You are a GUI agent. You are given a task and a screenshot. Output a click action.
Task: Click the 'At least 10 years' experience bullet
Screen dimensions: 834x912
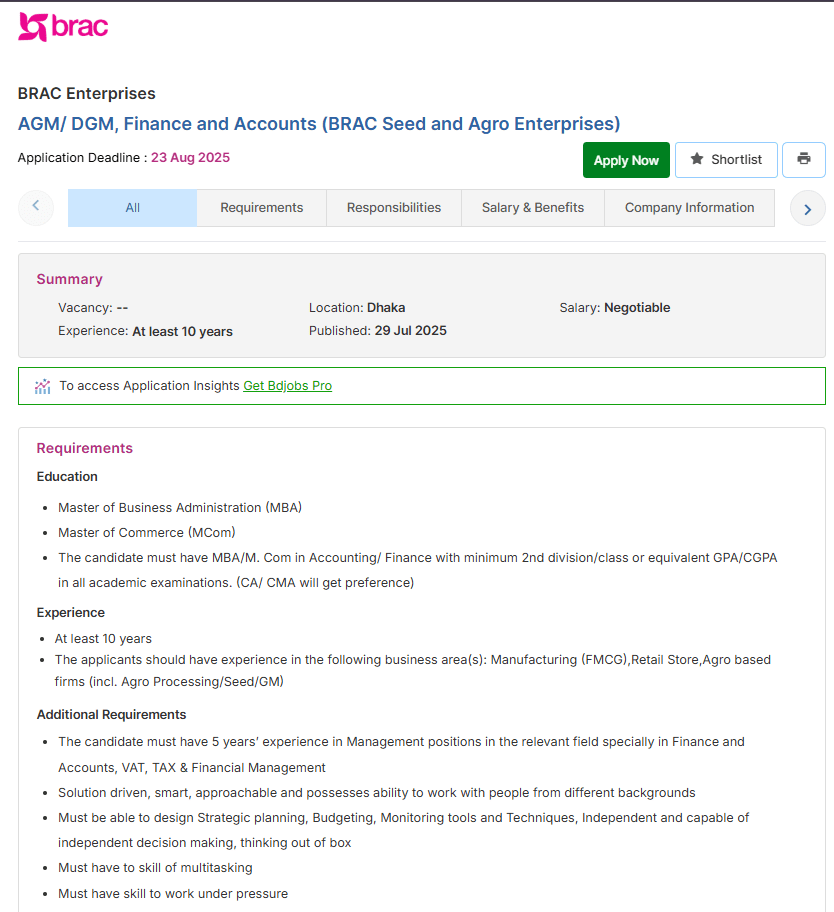tap(103, 639)
